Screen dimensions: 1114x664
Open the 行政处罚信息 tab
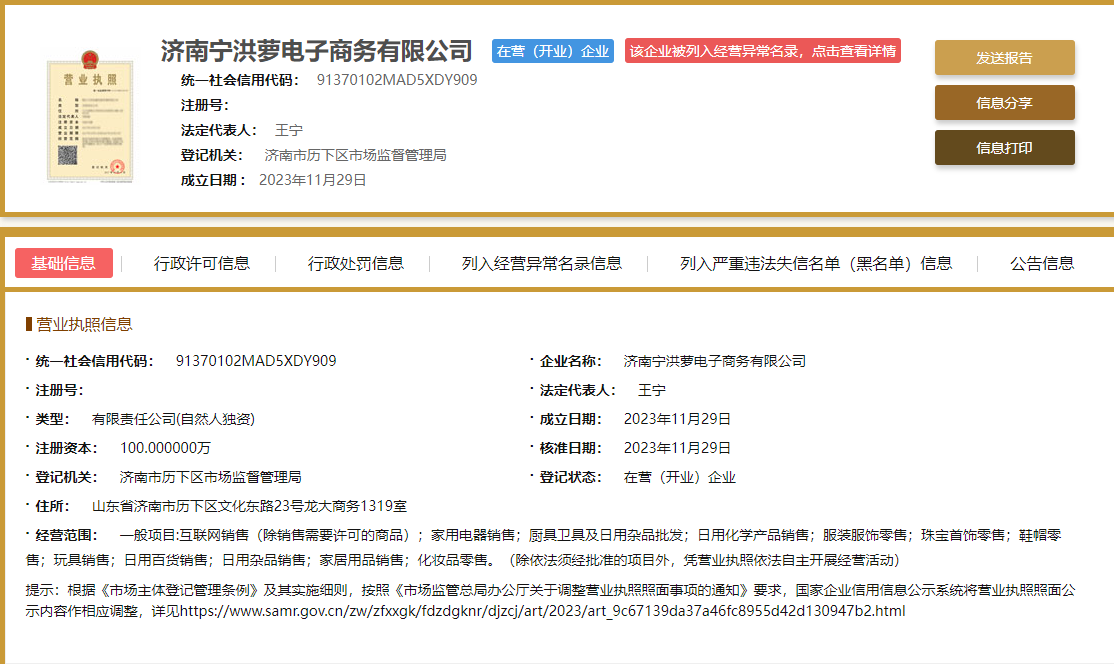(355, 262)
